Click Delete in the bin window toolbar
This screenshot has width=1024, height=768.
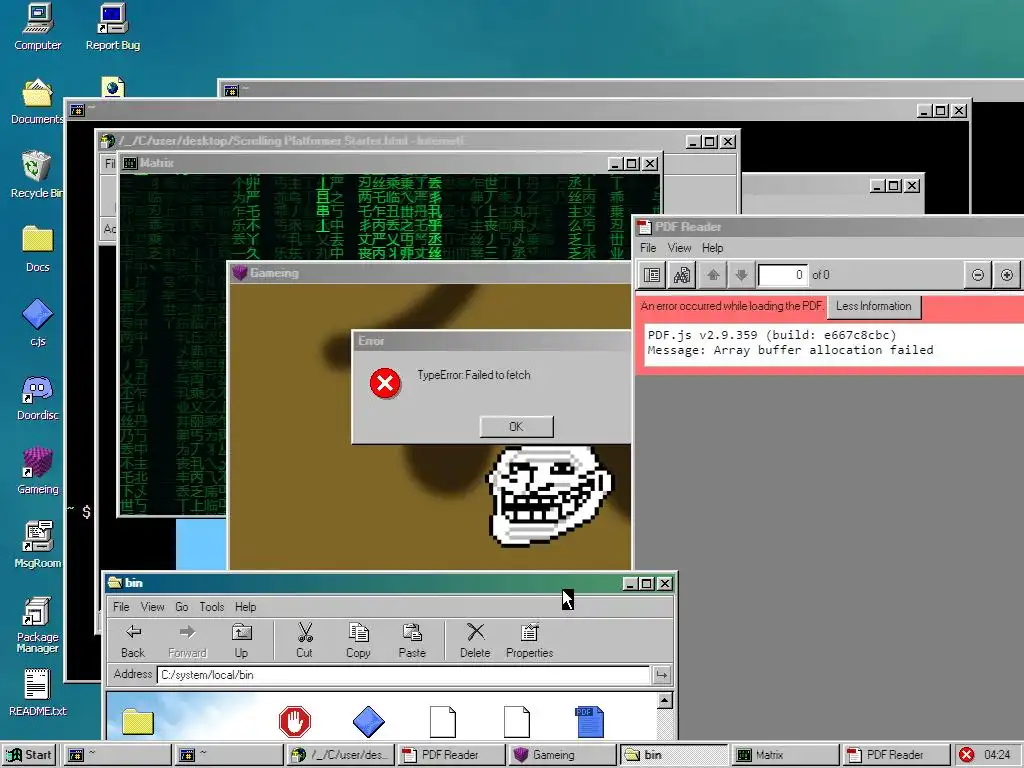click(x=475, y=641)
